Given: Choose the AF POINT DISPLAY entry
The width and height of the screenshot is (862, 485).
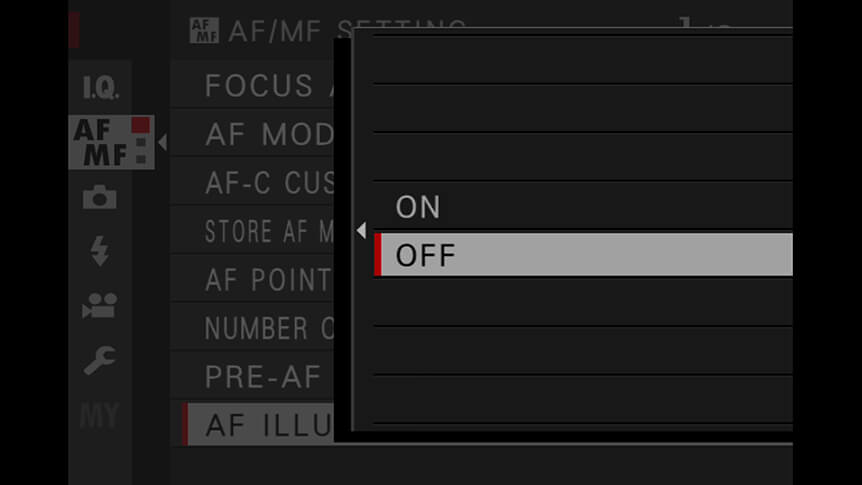Looking at the screenshot, I should coord(252,279).
